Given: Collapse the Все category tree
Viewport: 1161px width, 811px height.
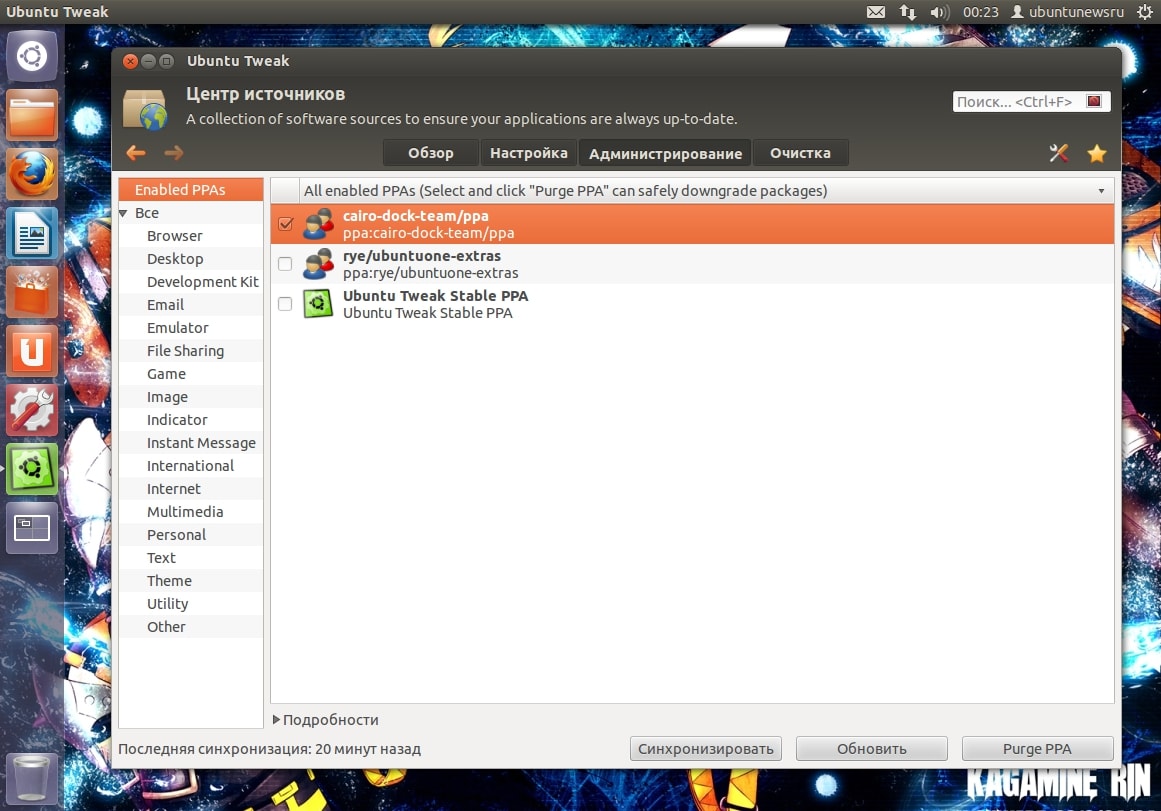Looking at the screenshot, I should point(124,213).
